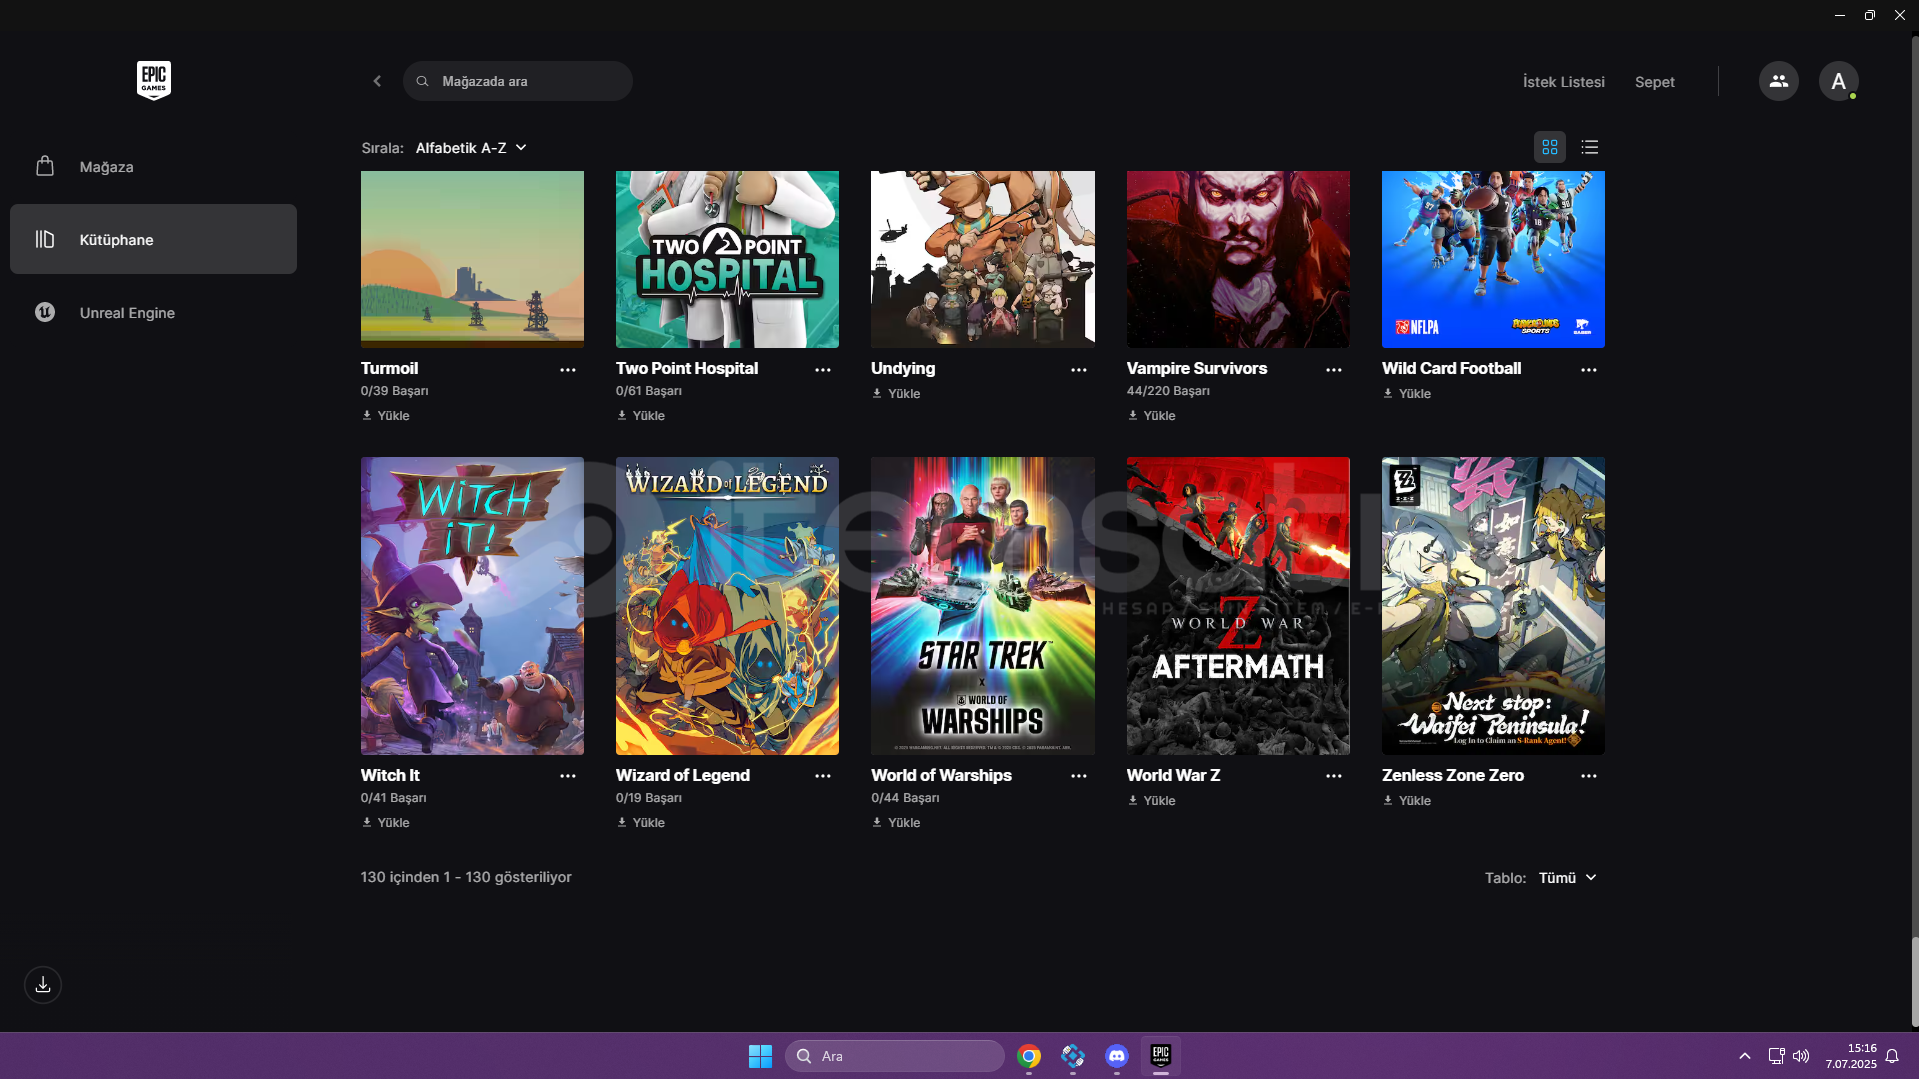Viewport: 1919px width, 1079px height.
Task: Open the notification bell in taskbar
Action: (1892, 1056)
